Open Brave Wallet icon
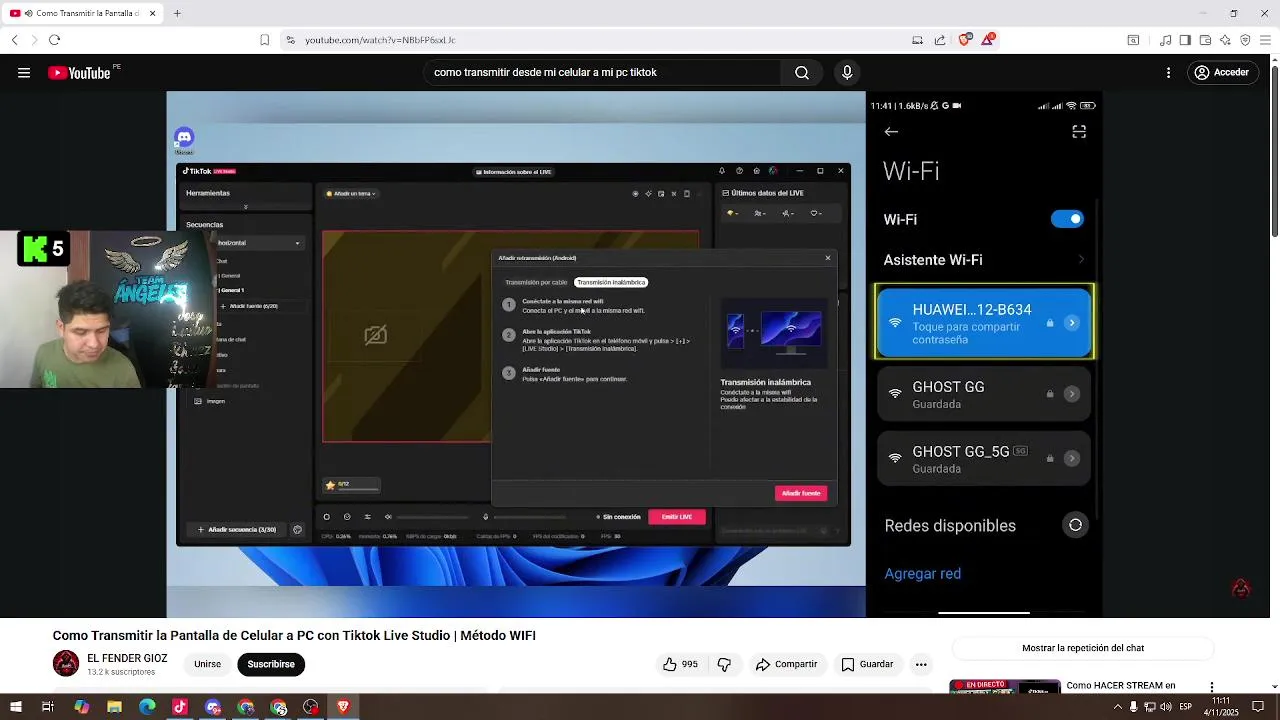The width and height of the screenshot is (1280, 720). click(1205, 40)
